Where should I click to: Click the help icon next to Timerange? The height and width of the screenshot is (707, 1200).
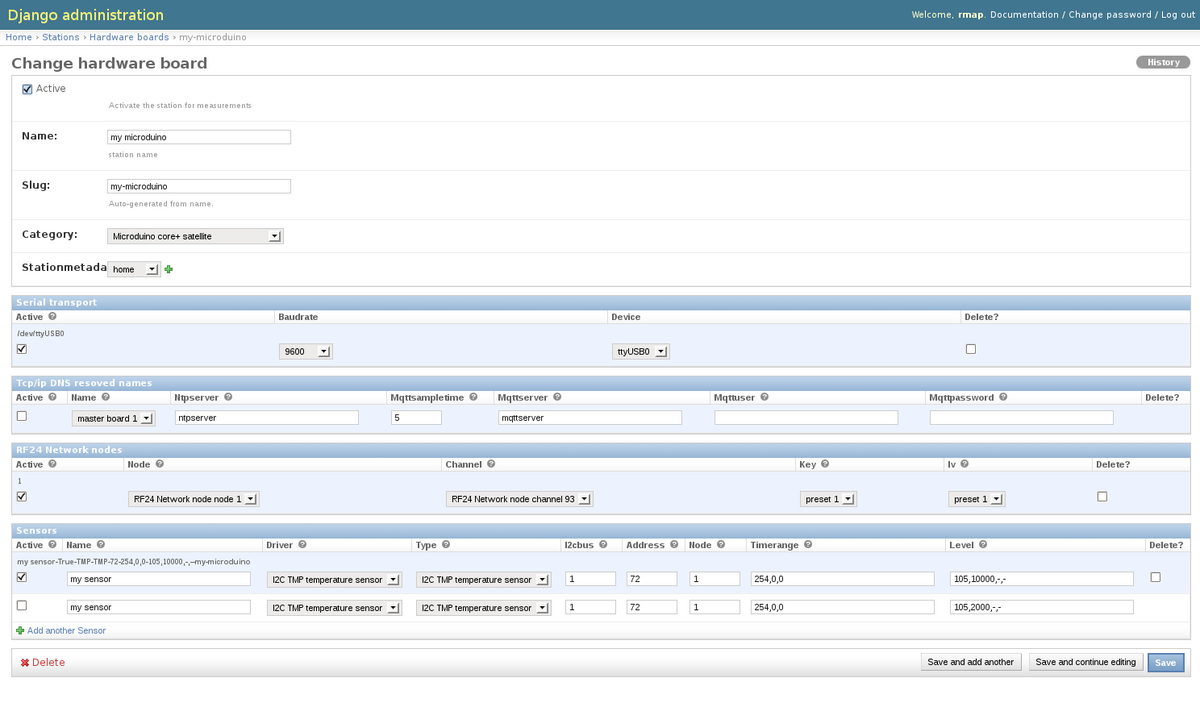pos(807,545)
